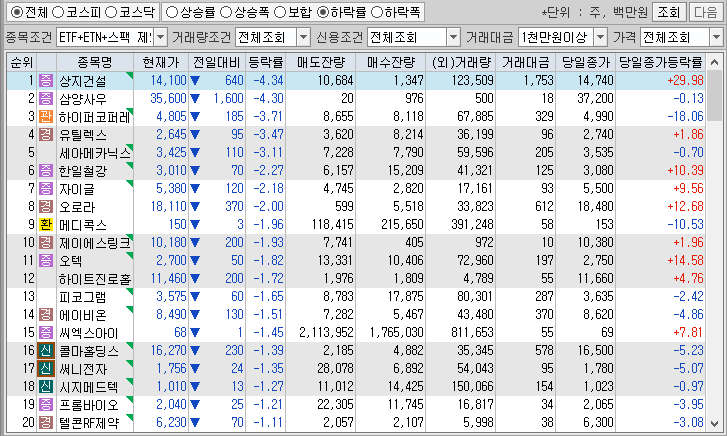727x436 pixels.
Task: Click the 전일대비 column header
Action: click(x=217, y=62)
